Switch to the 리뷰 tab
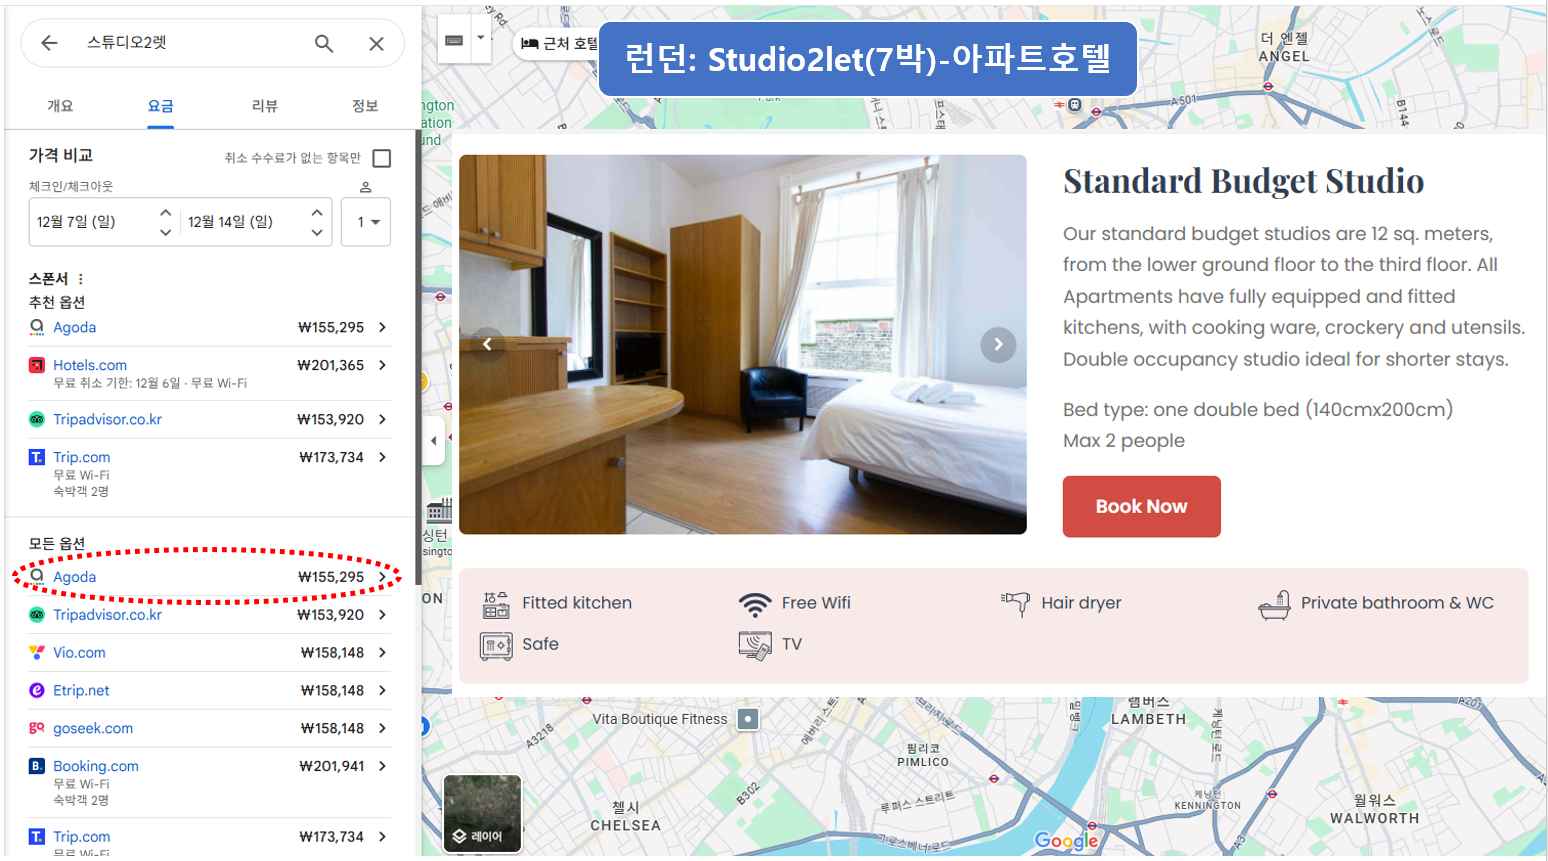This screenshot has width=1548, height=861. 265,106
